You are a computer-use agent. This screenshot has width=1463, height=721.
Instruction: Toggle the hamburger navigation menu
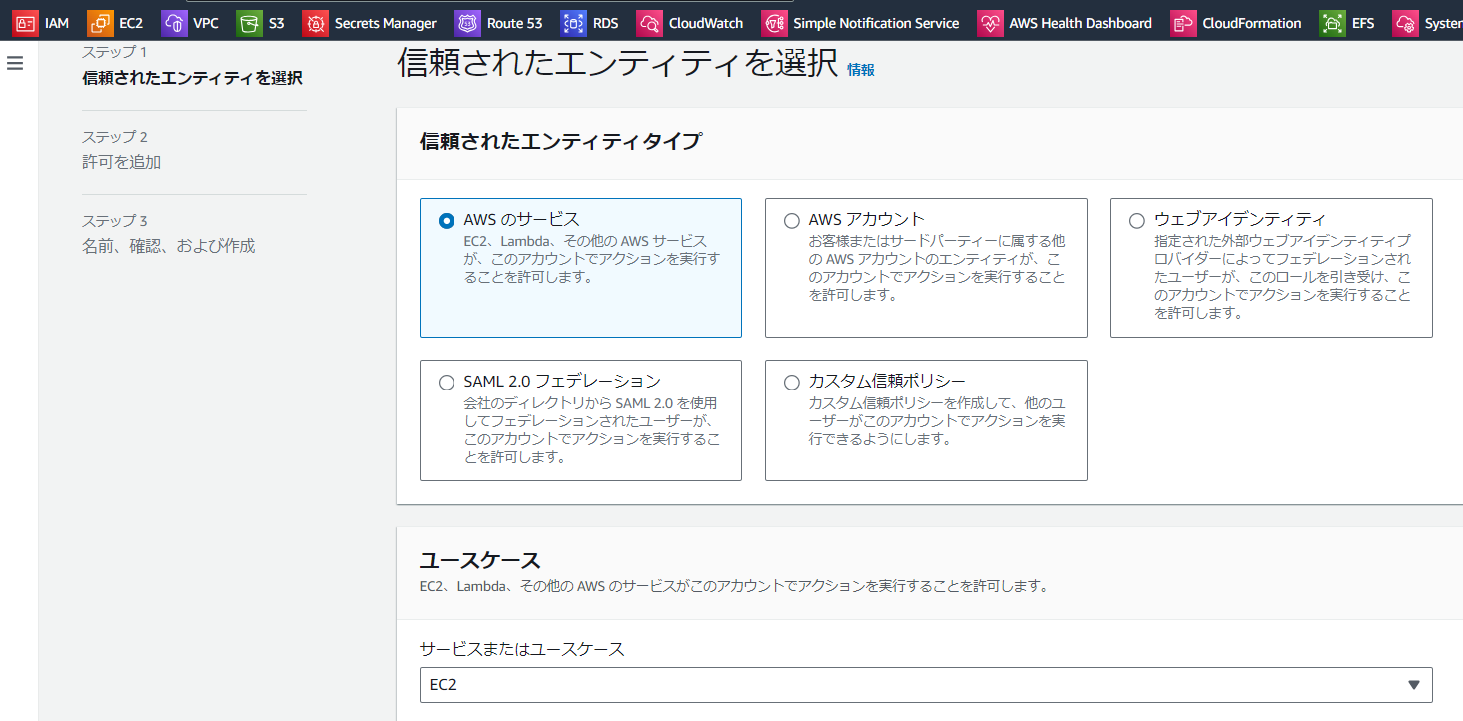pyautogui.click(x=15, y=63)
